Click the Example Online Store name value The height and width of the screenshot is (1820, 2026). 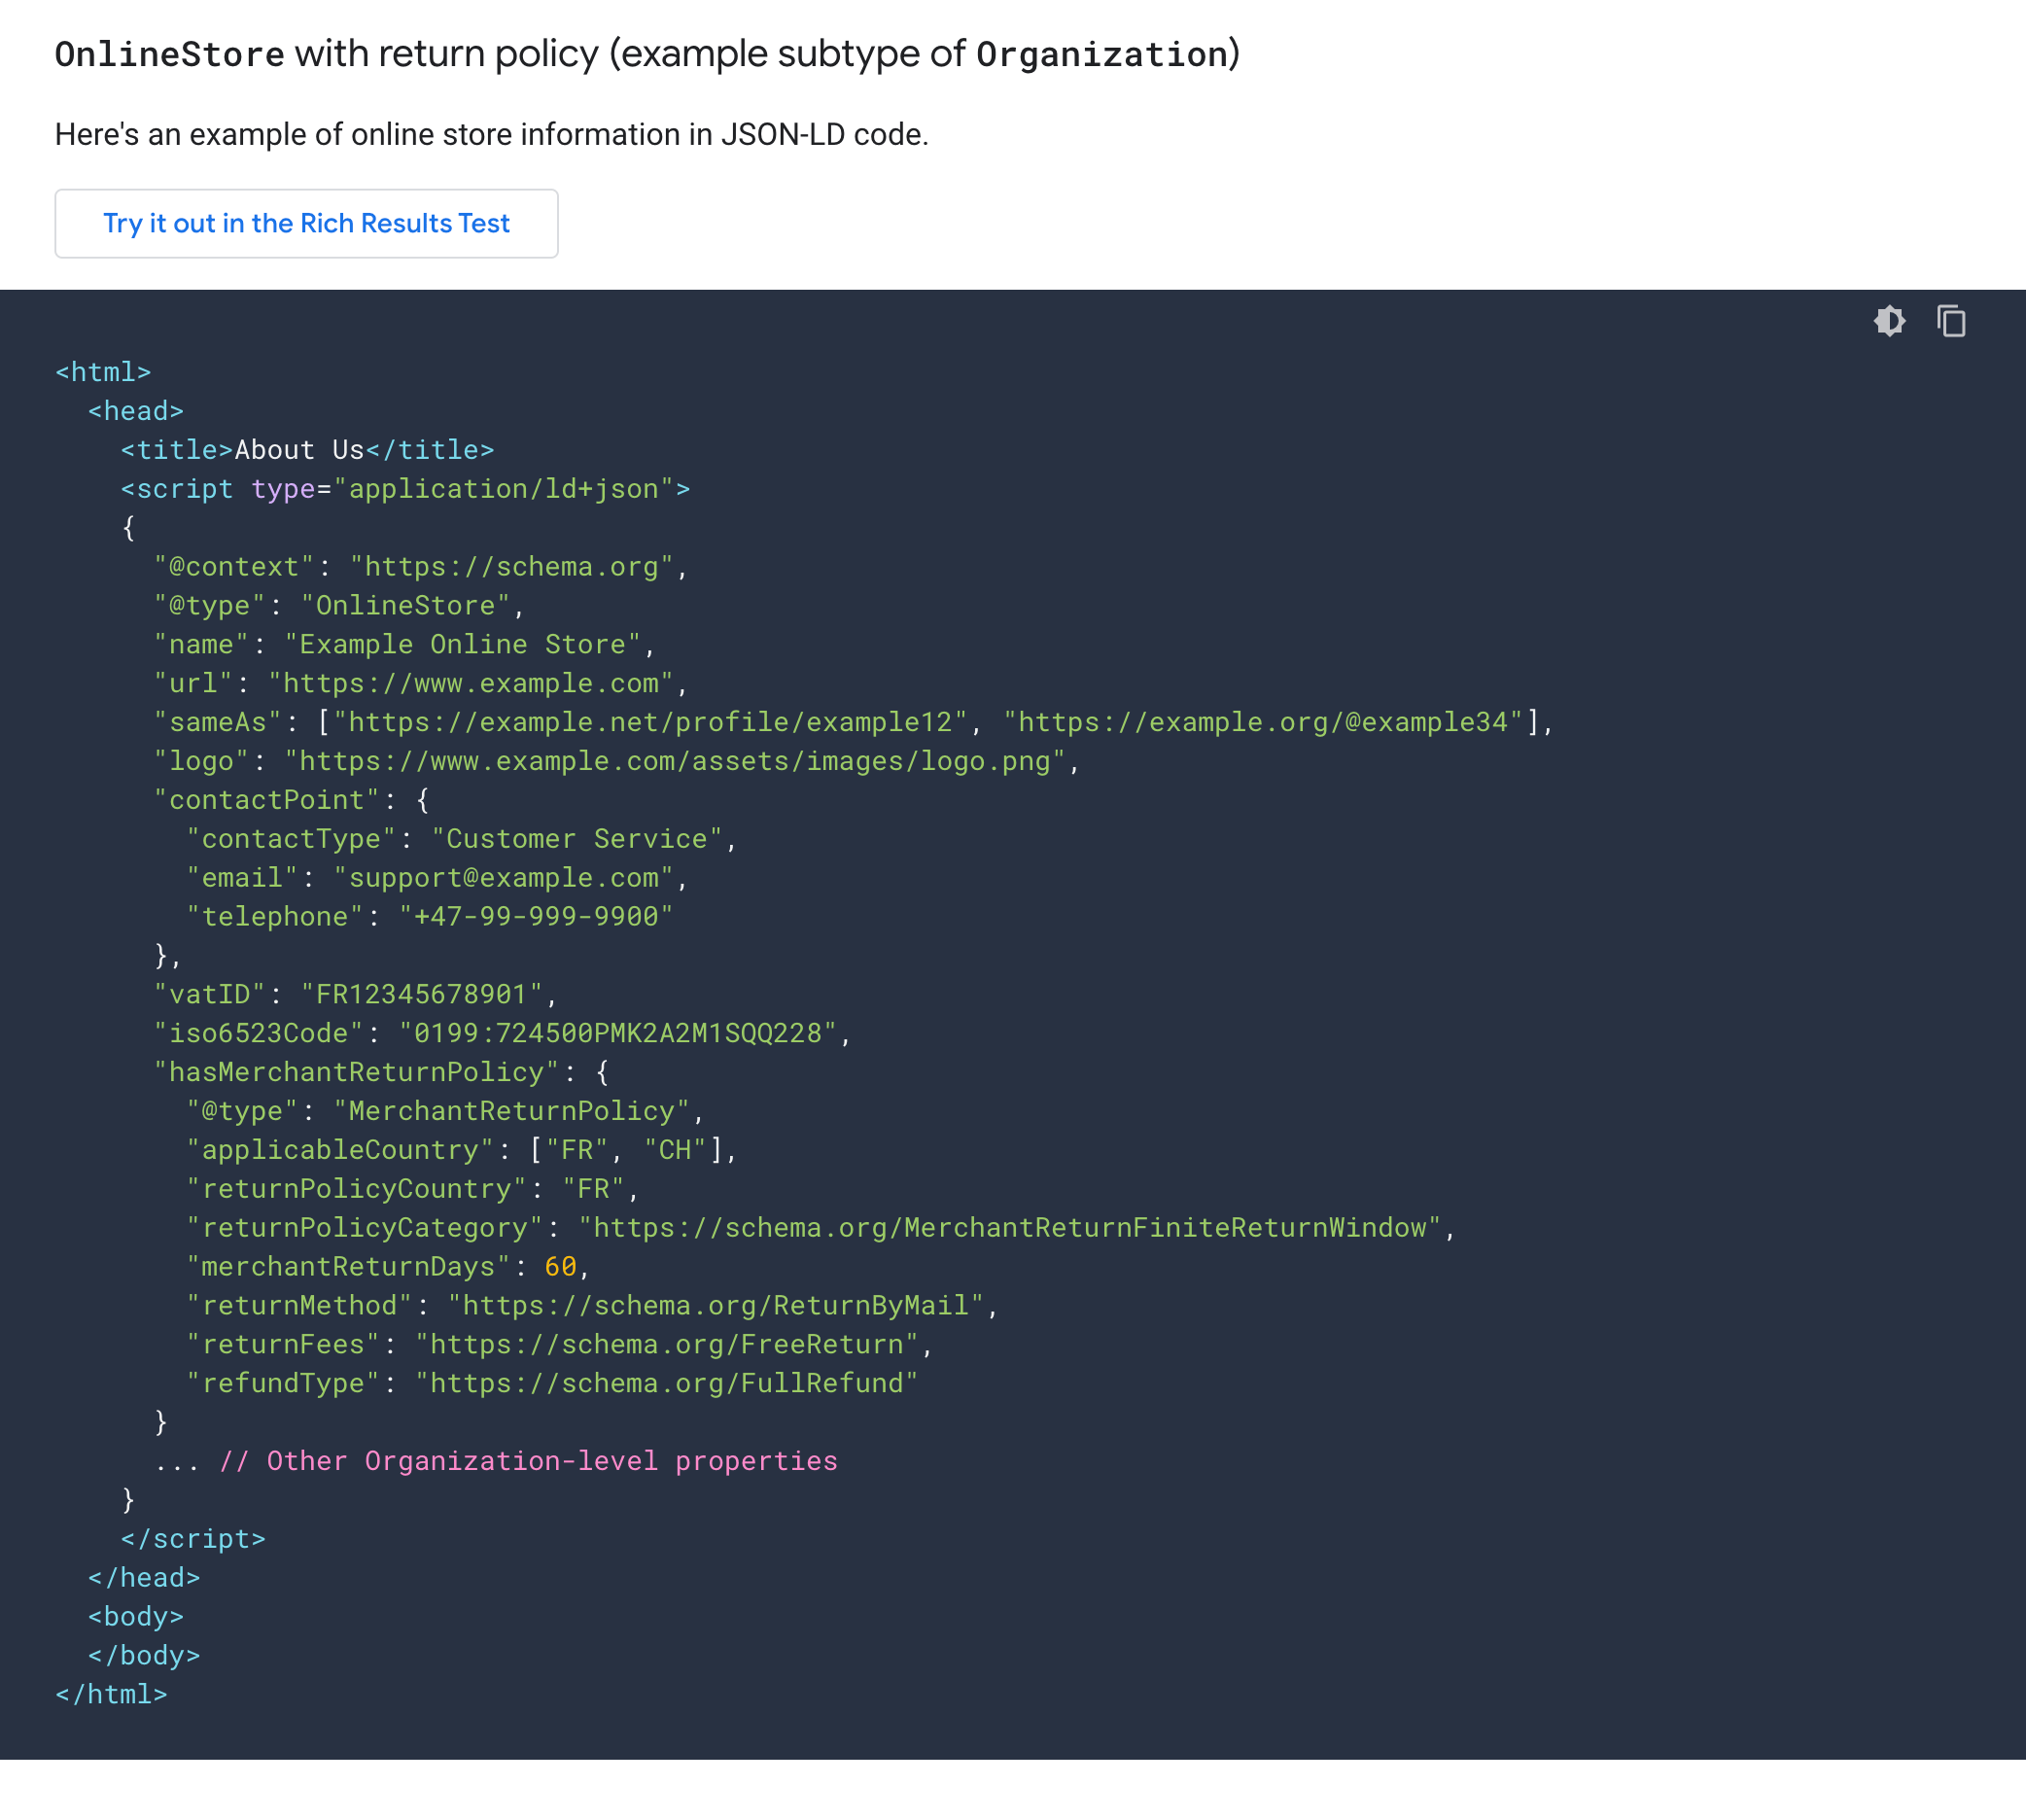click(x=461, y=644)
